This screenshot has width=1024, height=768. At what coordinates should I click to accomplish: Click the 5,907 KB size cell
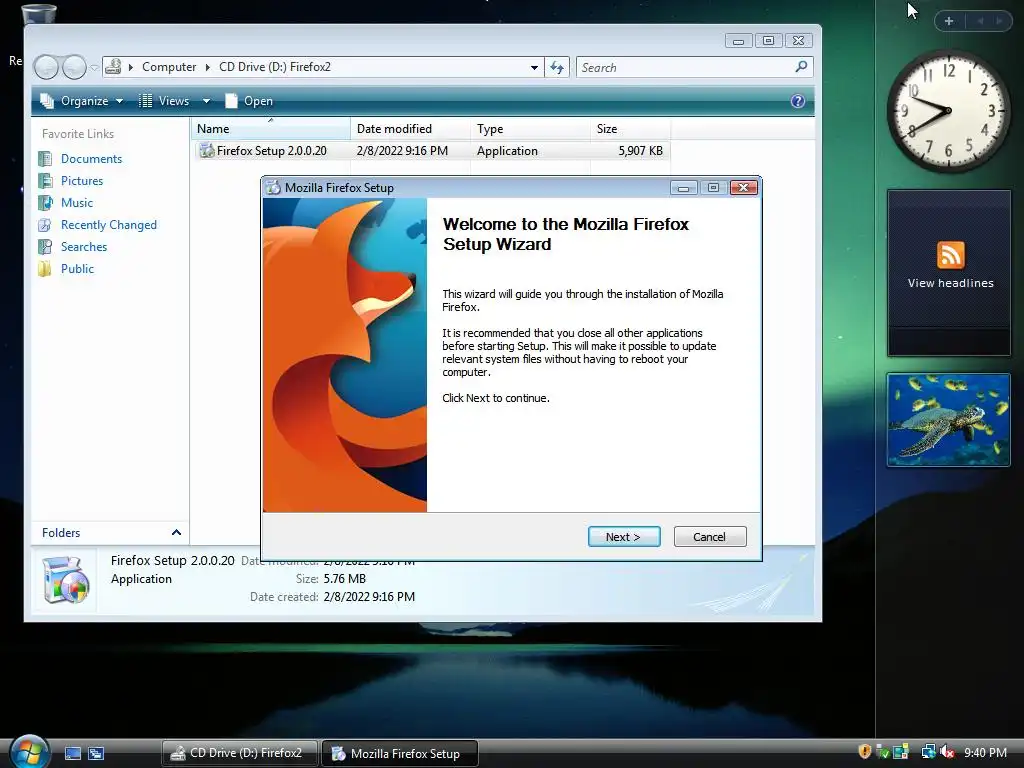[x=640, y=151]
